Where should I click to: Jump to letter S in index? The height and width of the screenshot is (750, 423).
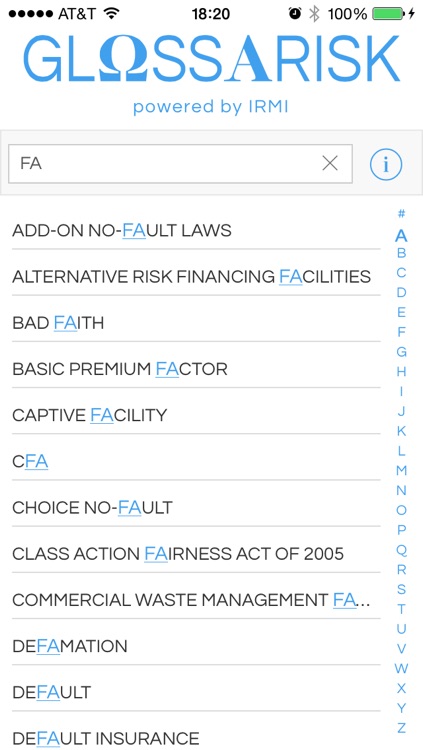[x=401, y=589]
